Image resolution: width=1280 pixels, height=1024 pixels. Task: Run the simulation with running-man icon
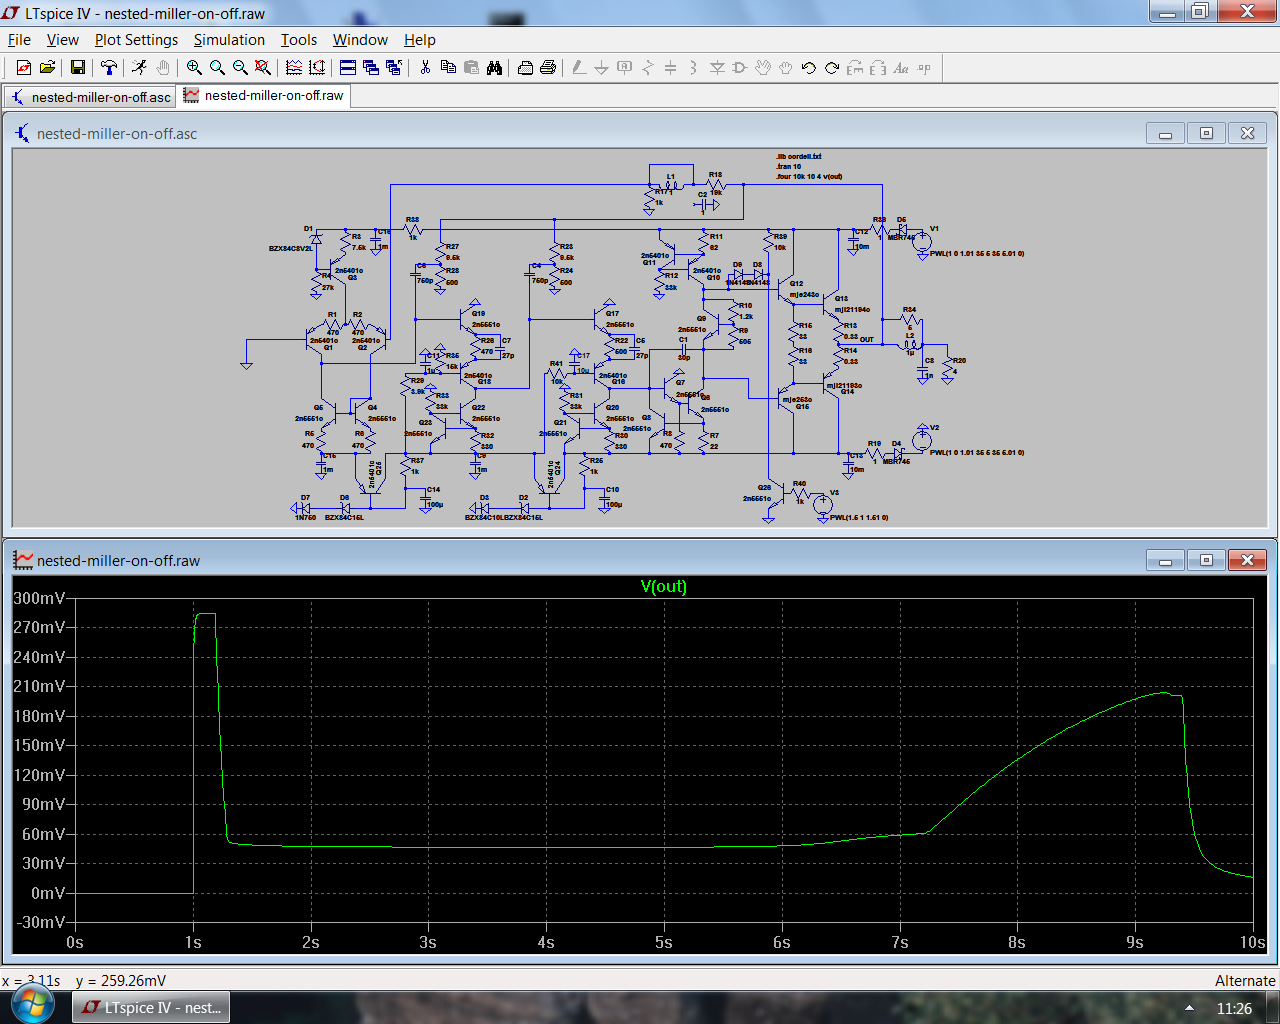click(x=140, y=68)
